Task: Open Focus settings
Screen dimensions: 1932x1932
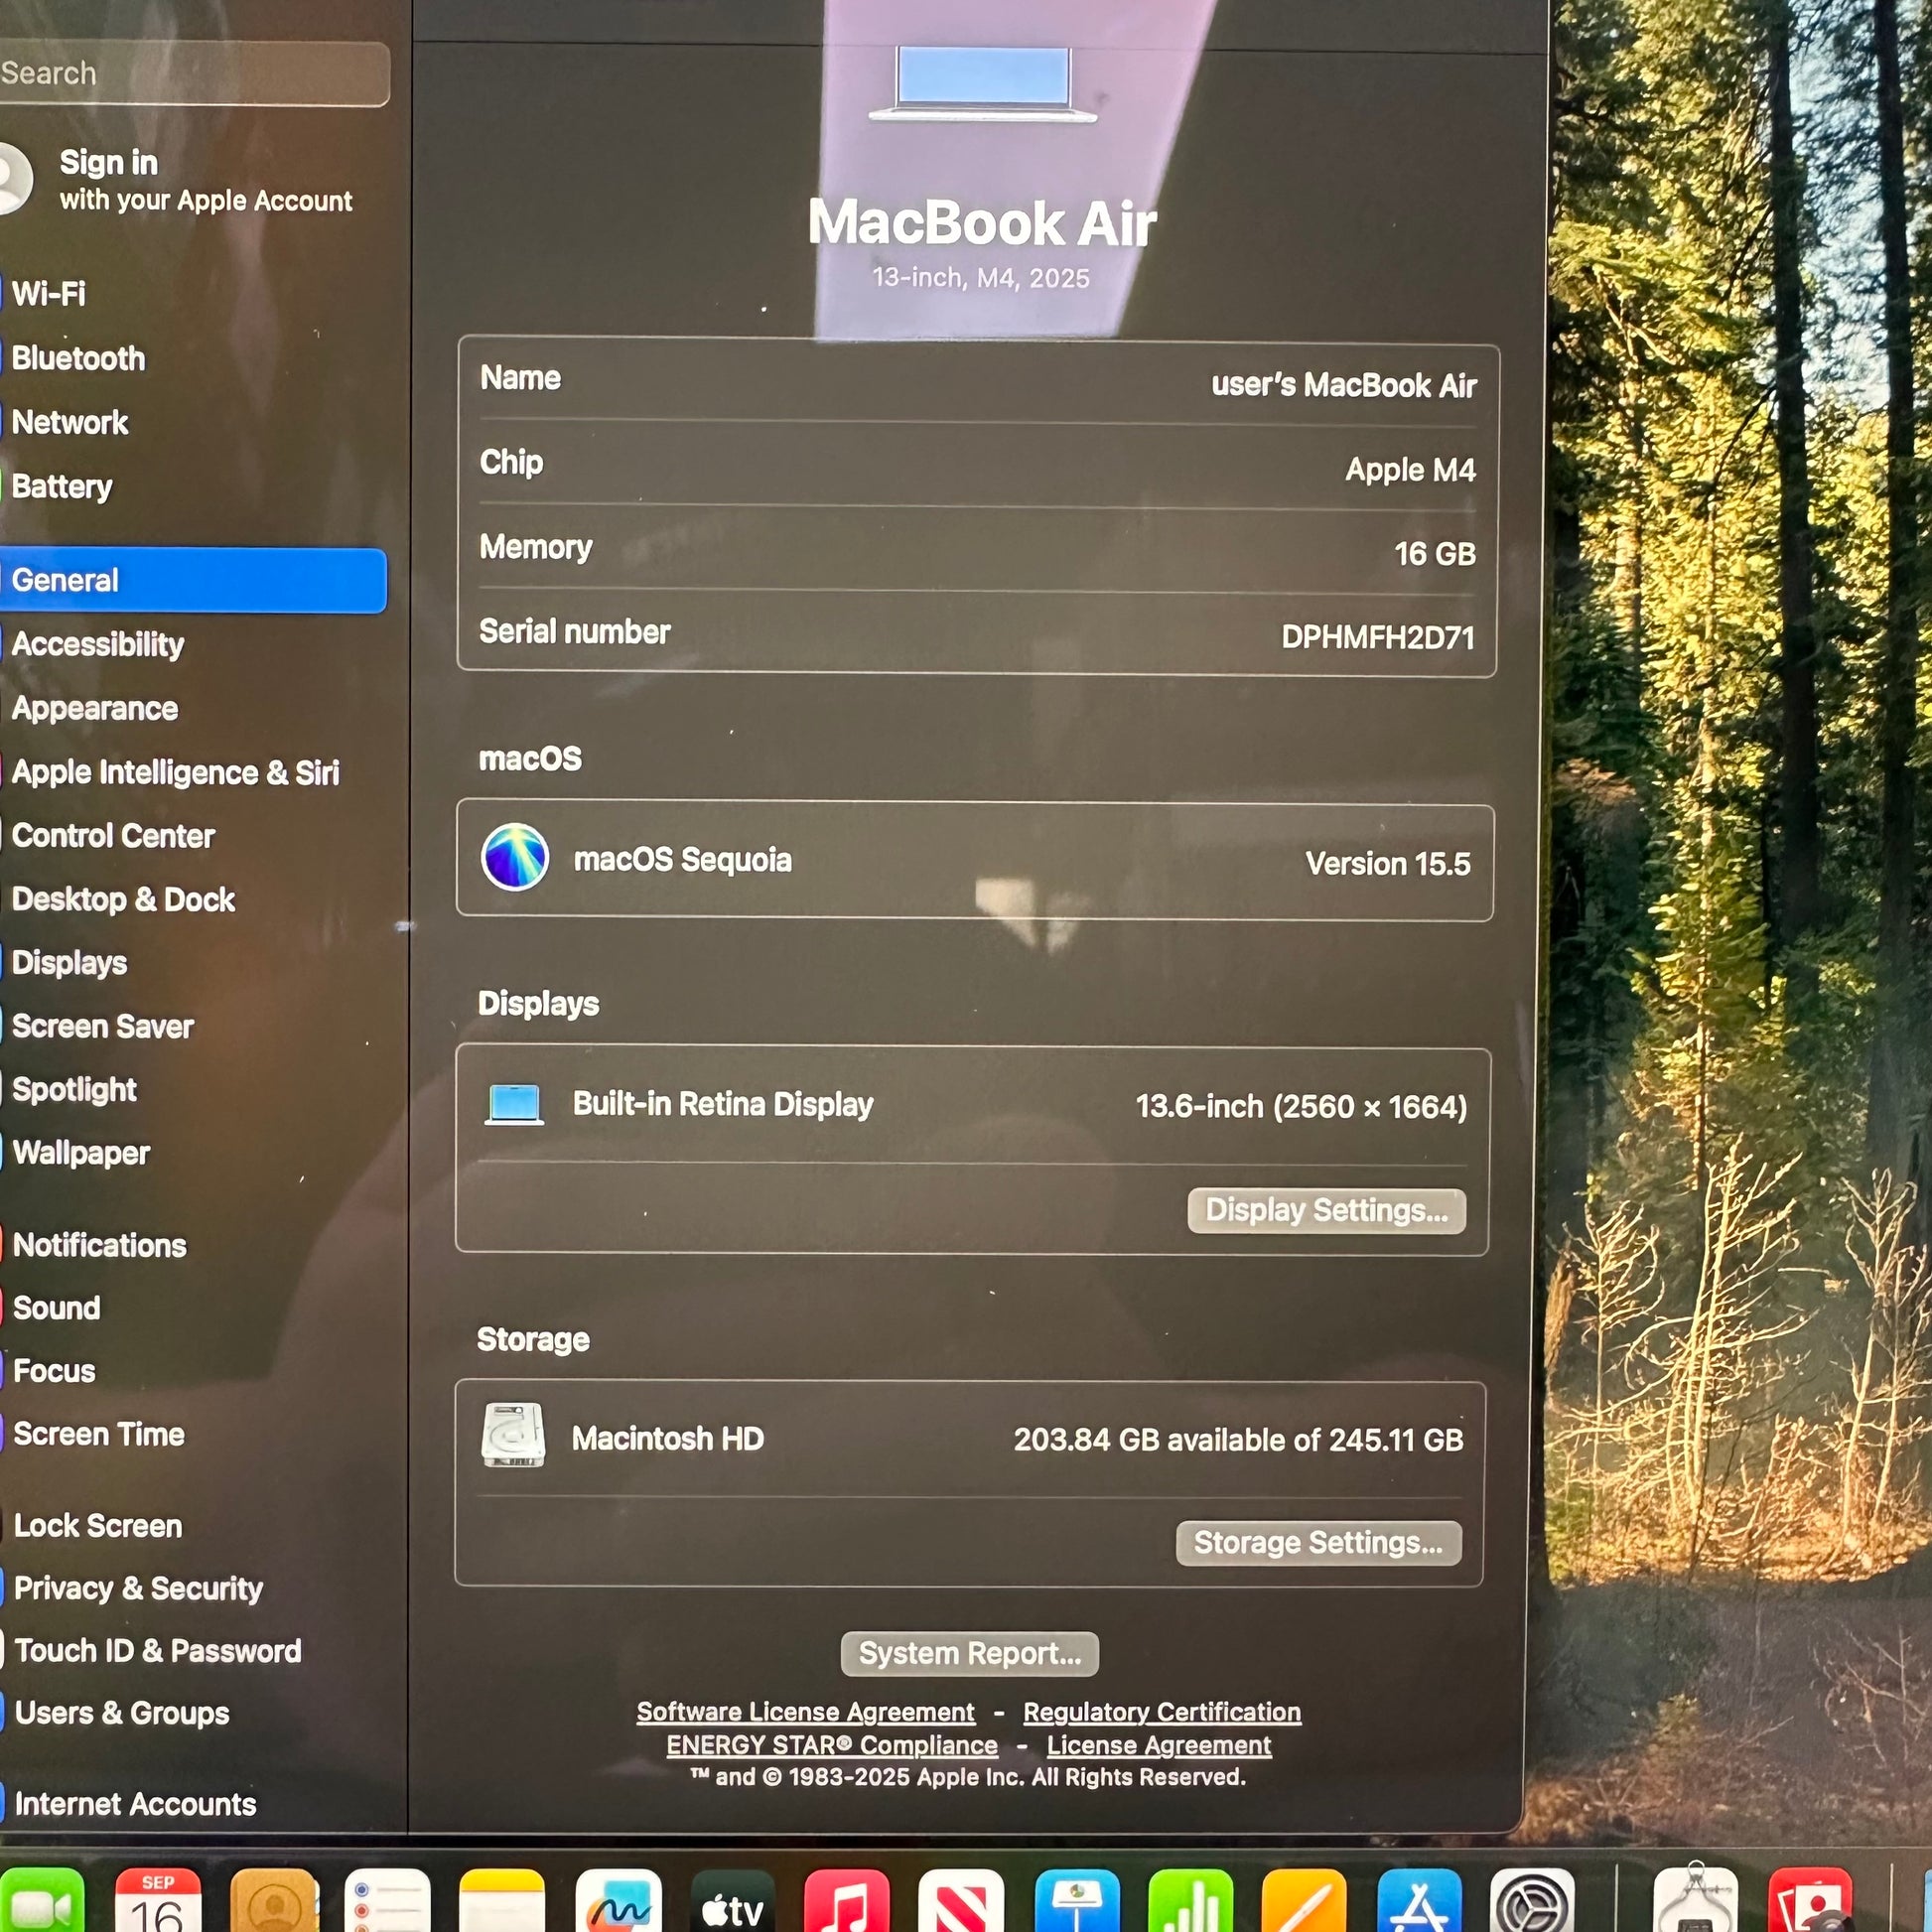Action: [55, 1371]
